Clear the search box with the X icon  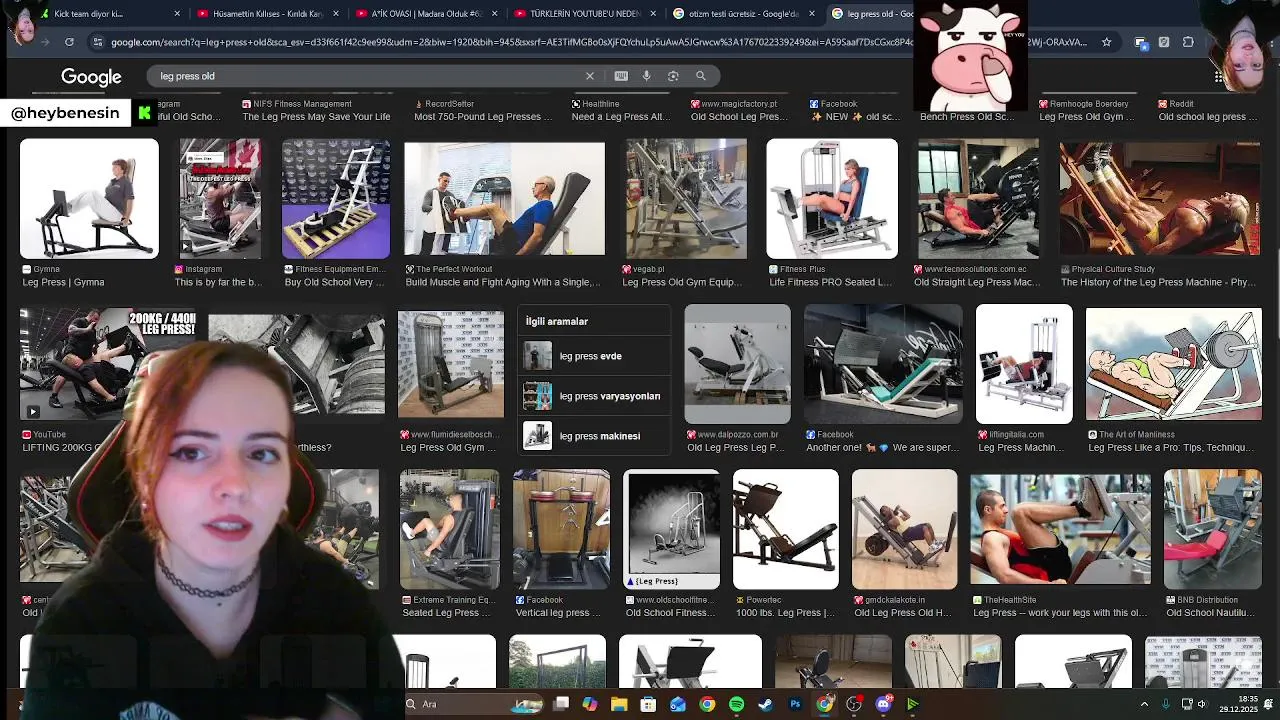pos(590,76)
